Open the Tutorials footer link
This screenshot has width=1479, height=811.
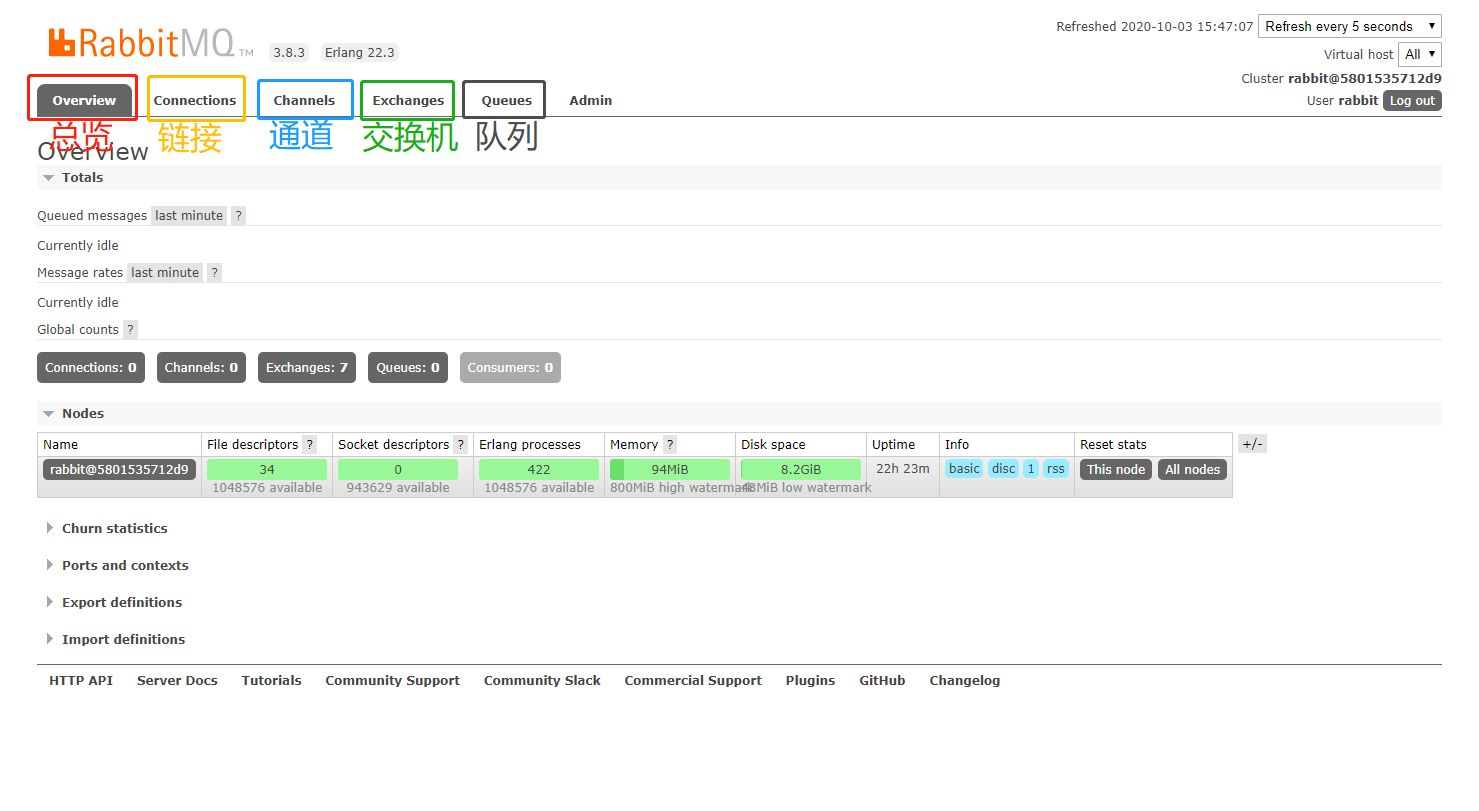[x=271, y=681]
